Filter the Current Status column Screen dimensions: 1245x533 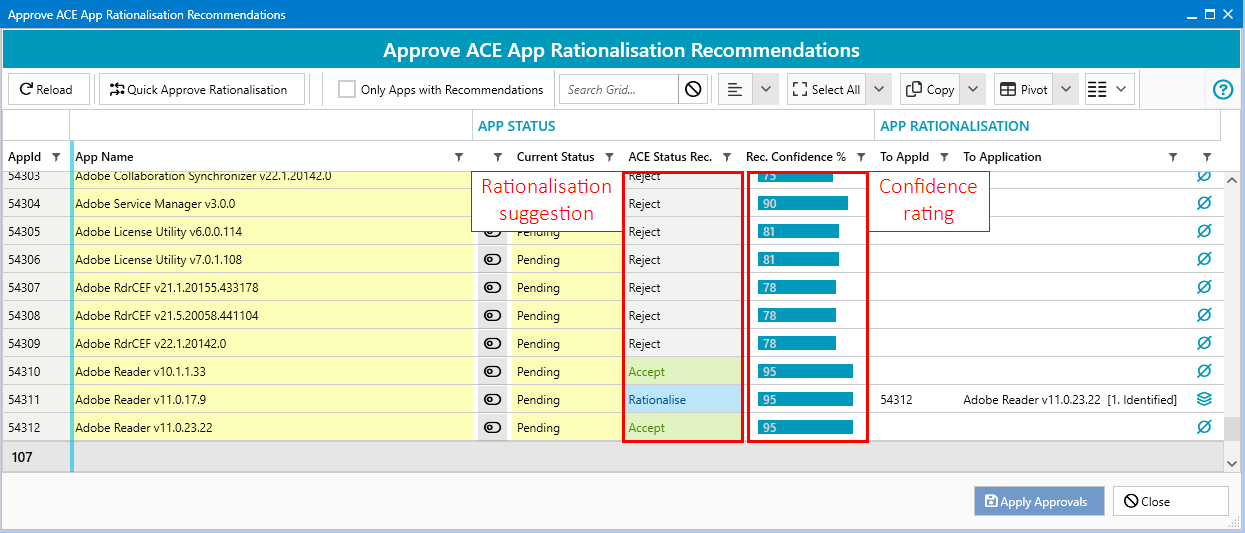click(609, 157)
